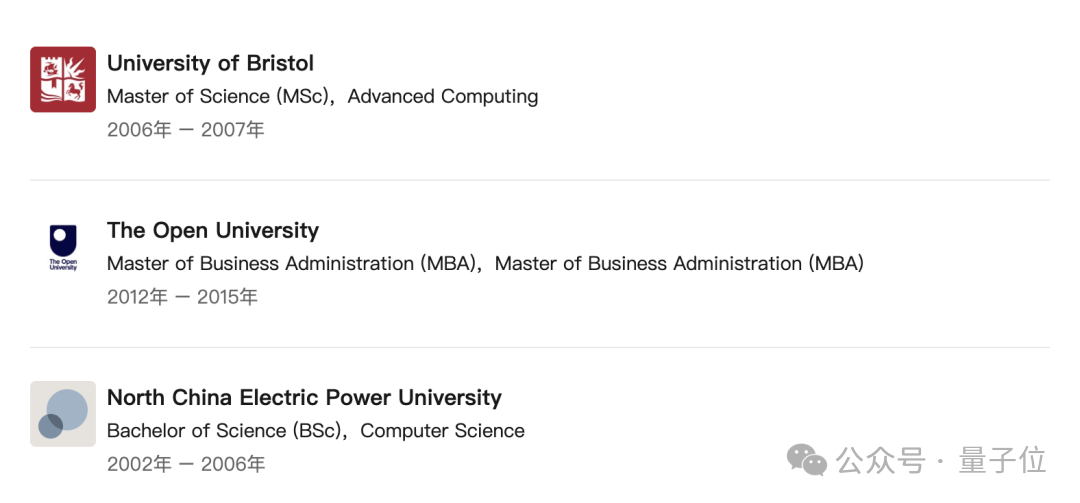Screen dimensions: 1080x503
Task: Select the first Master of Business Administration text
Action: [292, 263]
